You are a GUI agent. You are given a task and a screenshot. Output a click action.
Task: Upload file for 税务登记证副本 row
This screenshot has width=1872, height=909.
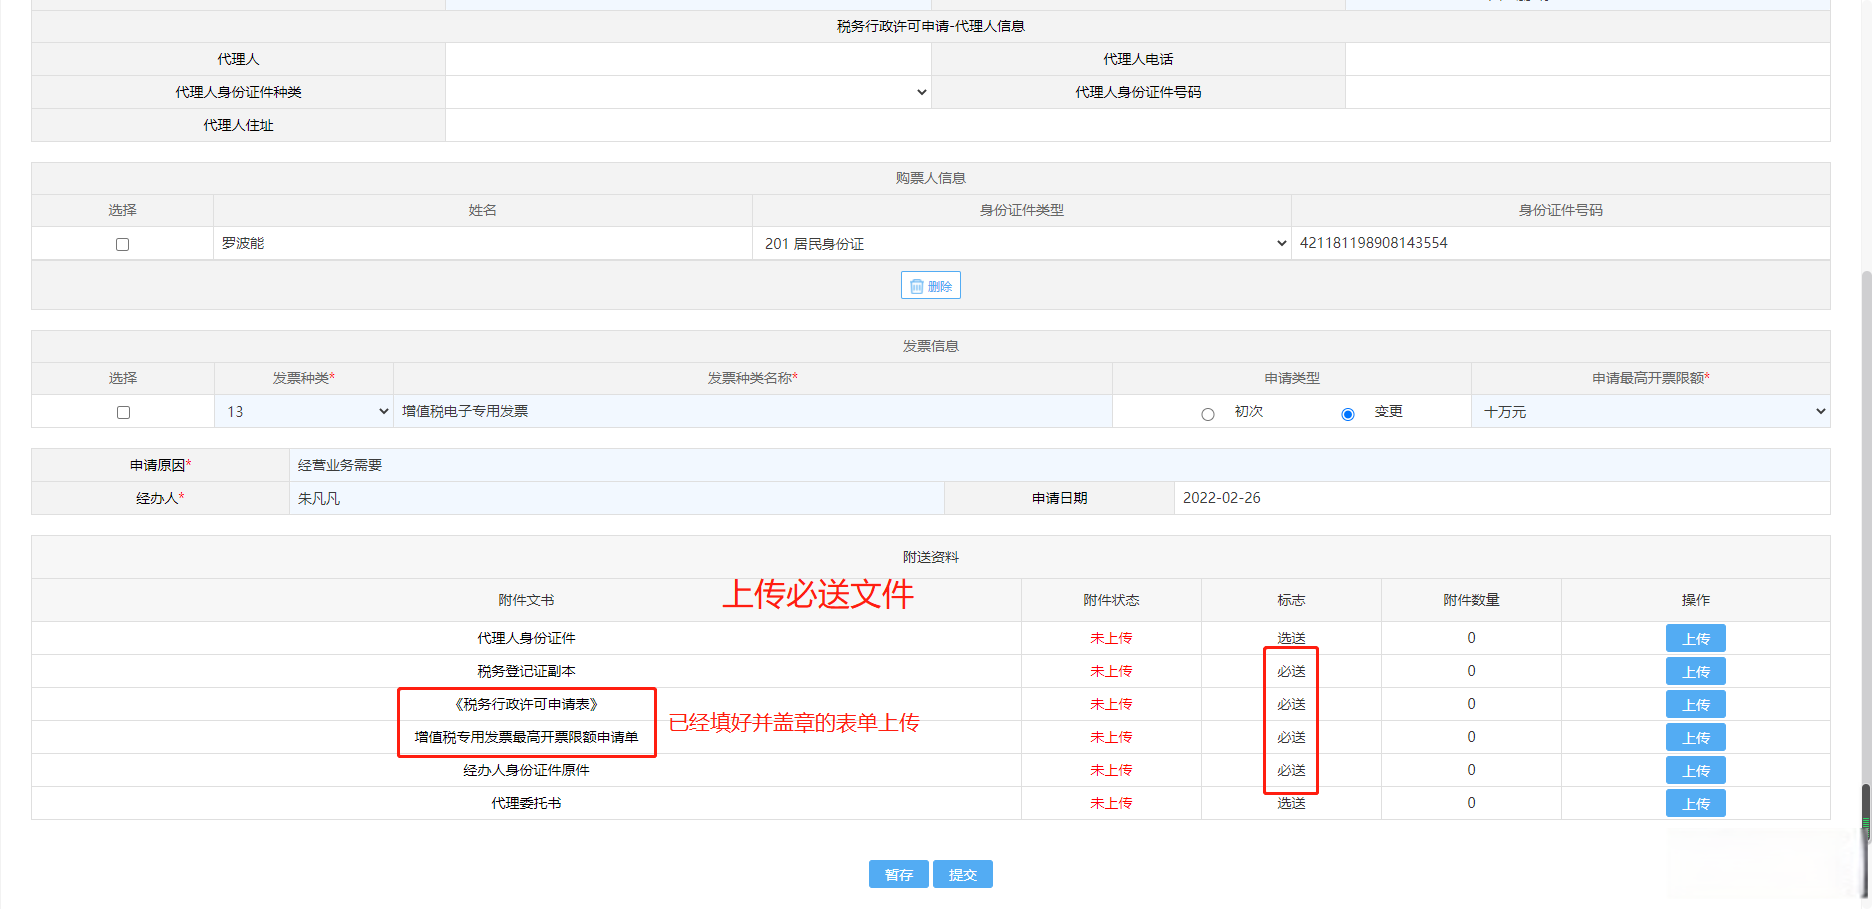(1696, 671)
